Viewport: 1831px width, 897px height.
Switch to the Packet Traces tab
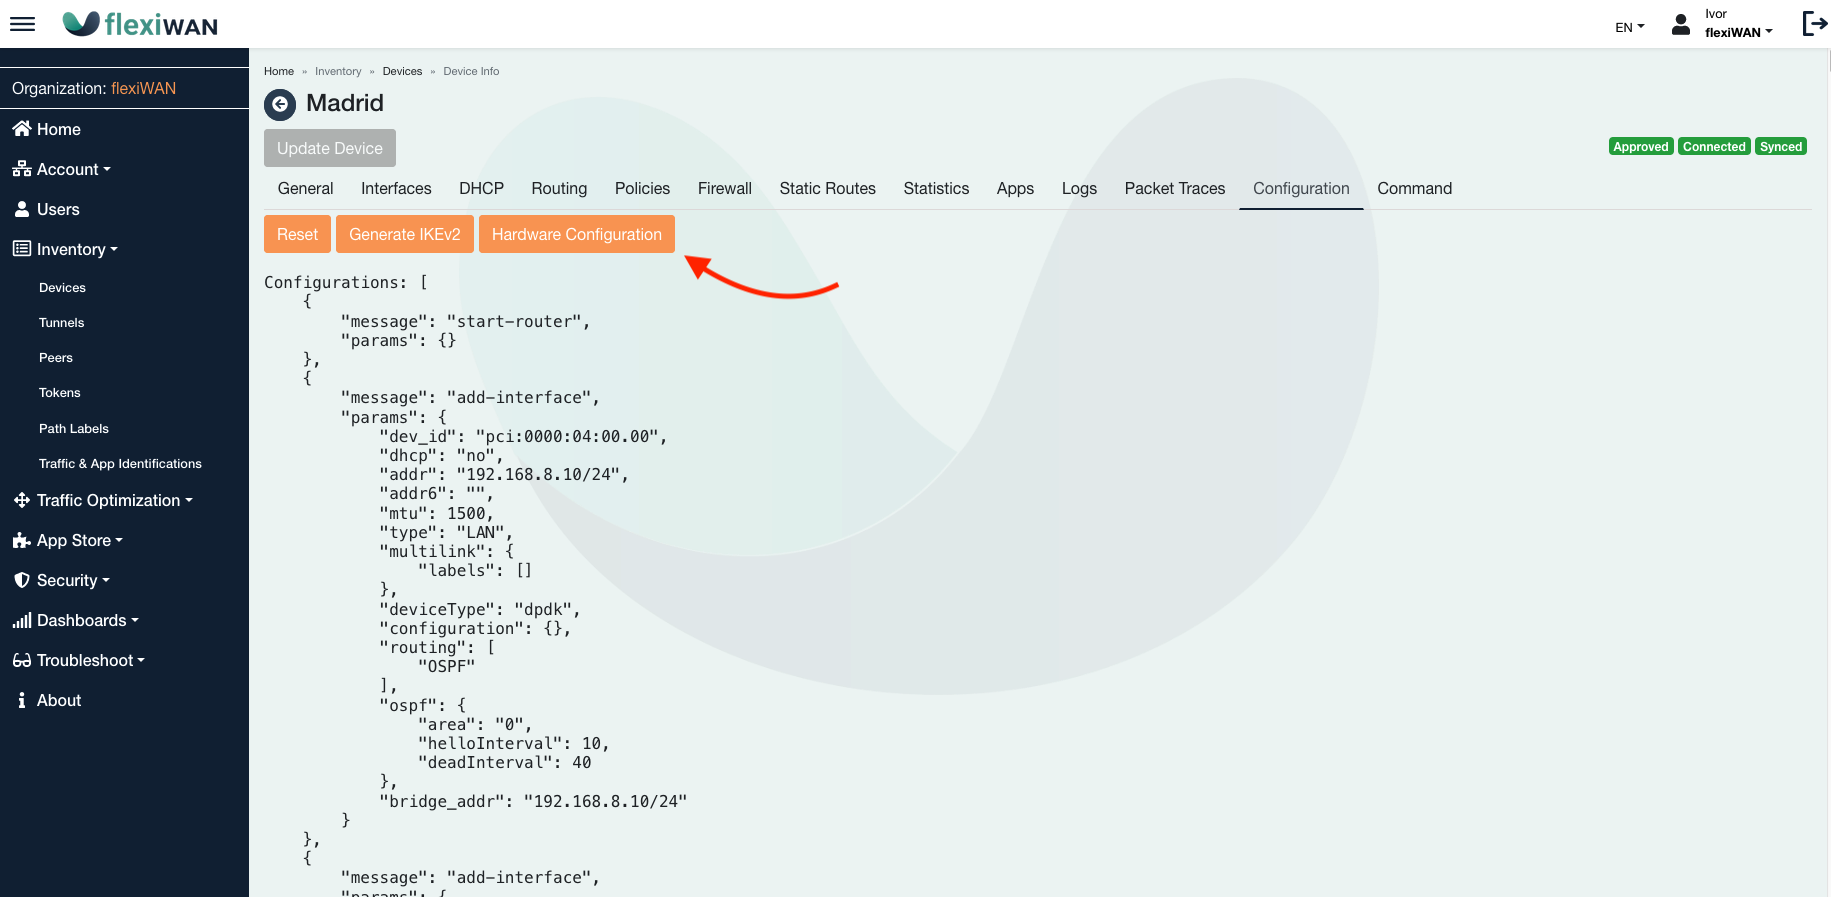coord(1174,188)
